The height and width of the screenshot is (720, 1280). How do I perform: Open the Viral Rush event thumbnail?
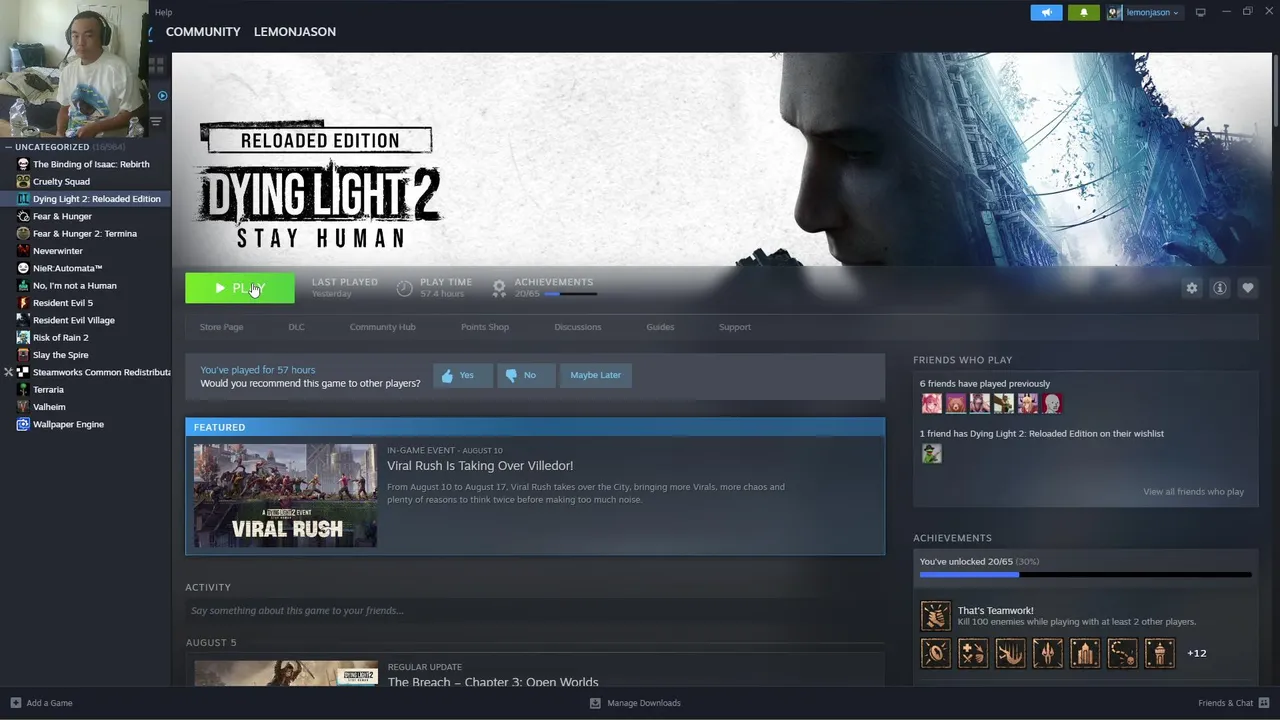click(285, 496)
